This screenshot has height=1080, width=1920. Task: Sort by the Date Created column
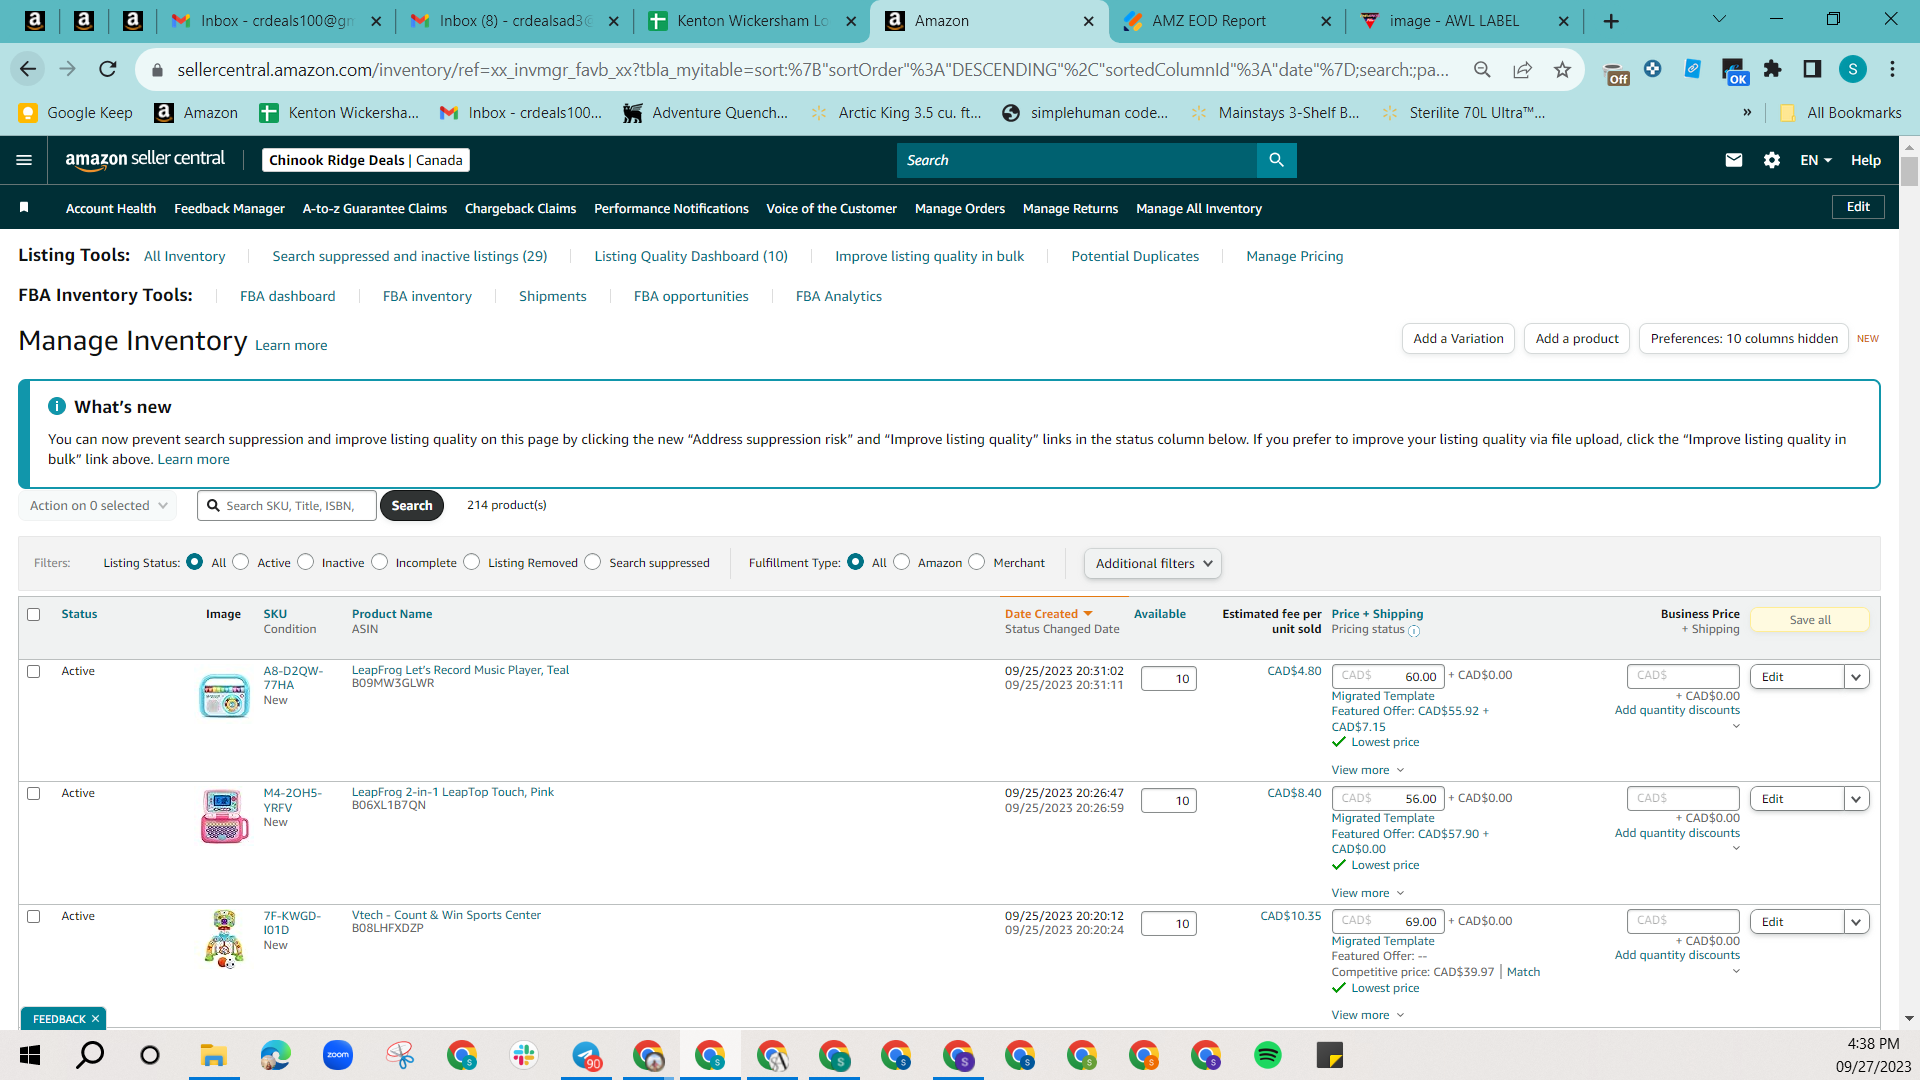tap(1048, 614)
